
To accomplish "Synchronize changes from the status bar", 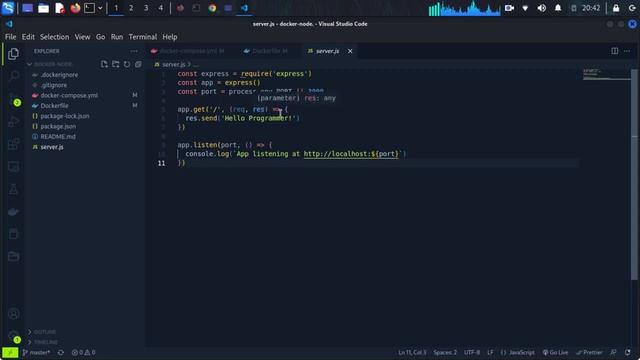I will [x=61, y=352].
